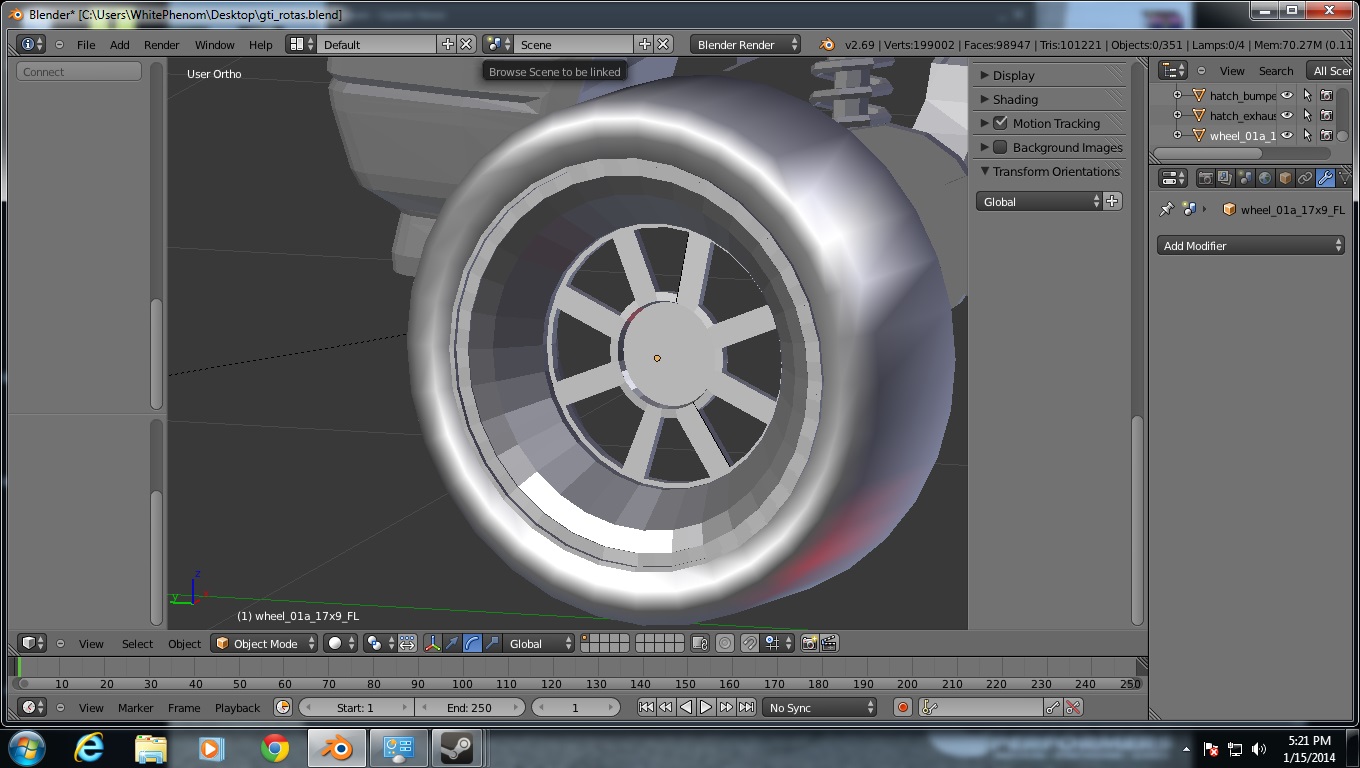Toggle the 3D manipulator widget
Image resolution: width=1360 pixels, height=768 pixels.
point(432,643)
